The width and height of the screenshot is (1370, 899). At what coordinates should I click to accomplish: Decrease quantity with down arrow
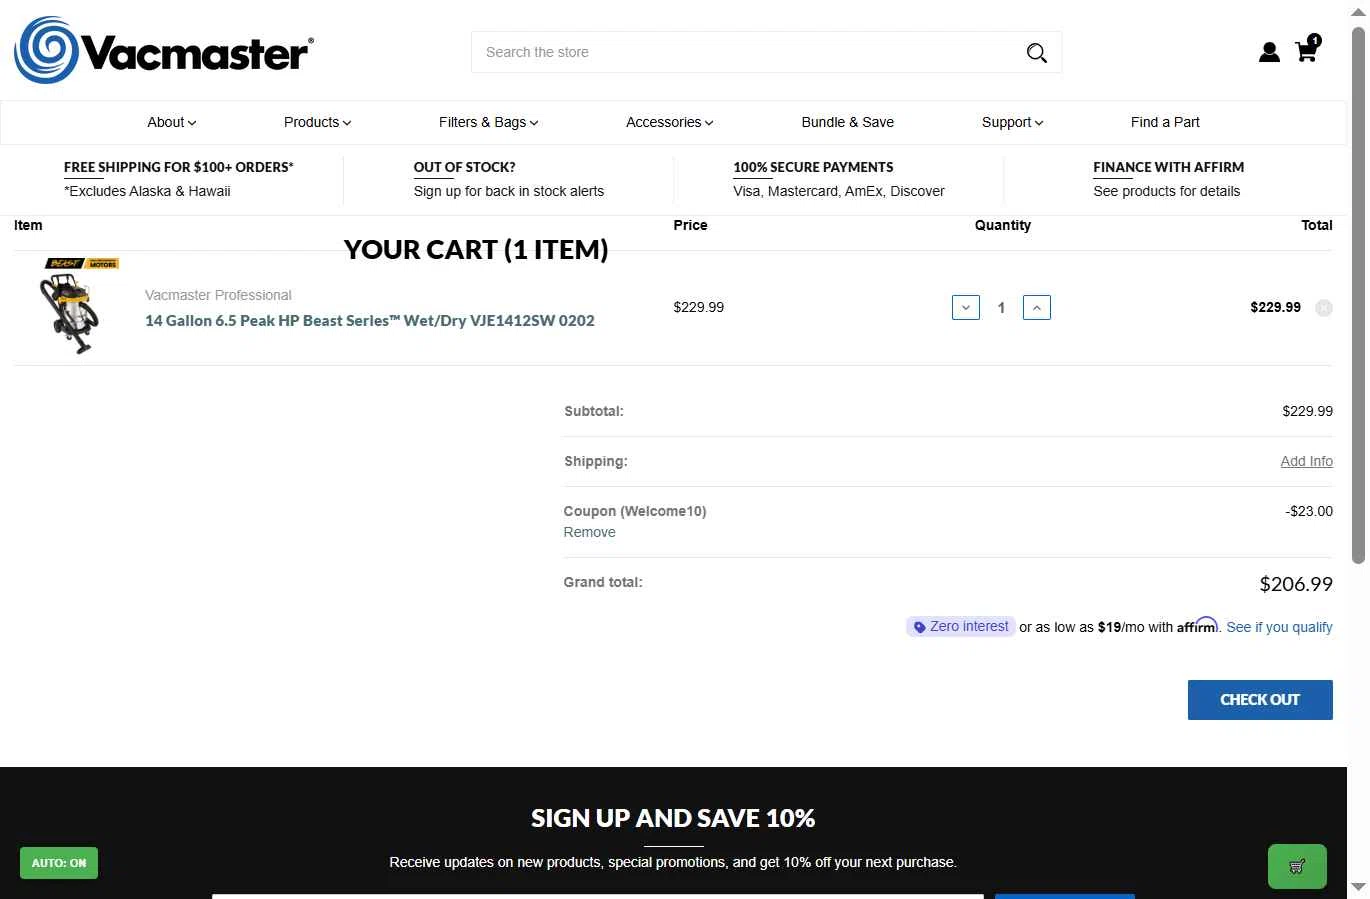(x=966, y=308)
